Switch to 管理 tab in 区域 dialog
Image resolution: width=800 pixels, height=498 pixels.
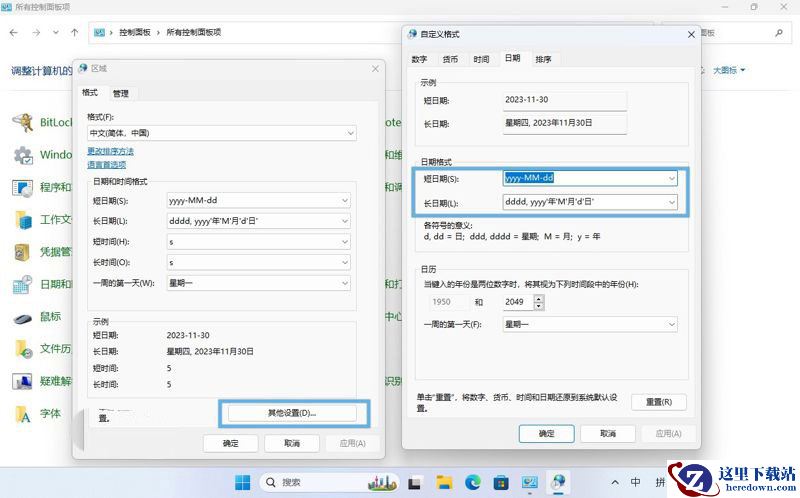[121, 93]
